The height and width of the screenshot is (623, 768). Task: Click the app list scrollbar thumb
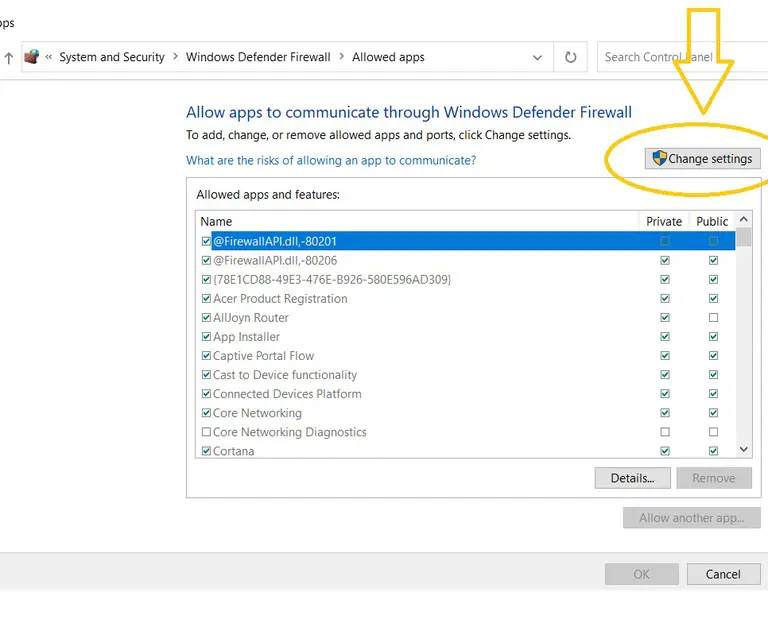[x=744, y=237]
